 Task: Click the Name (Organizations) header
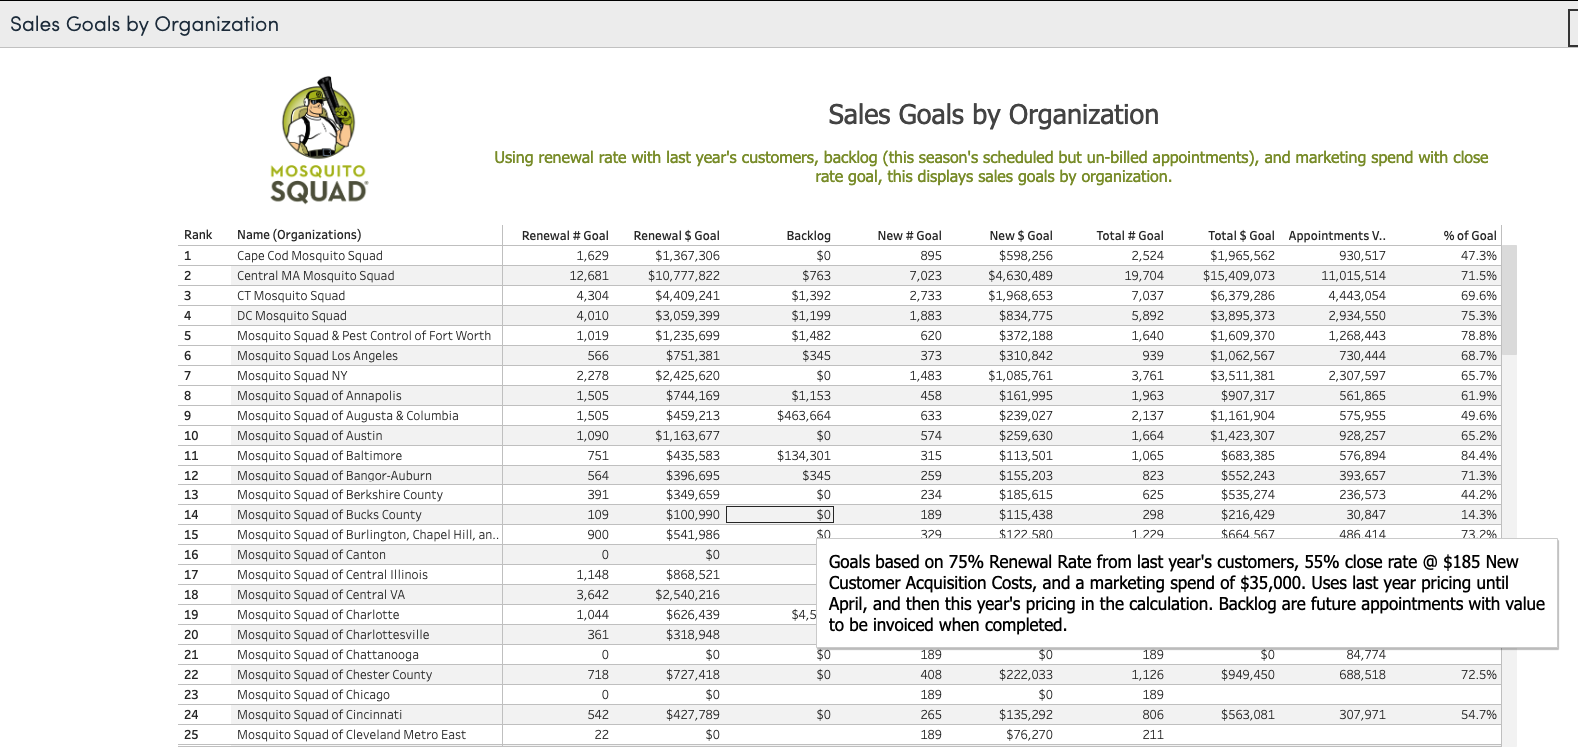click(299, 235)
